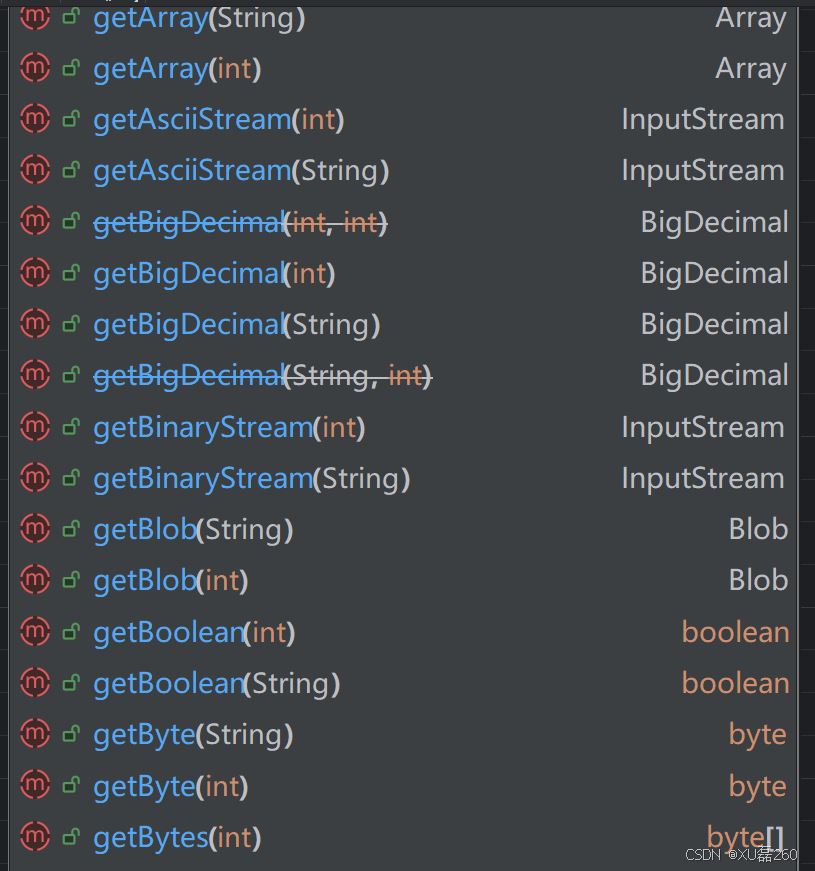815x871 pixels.
Task: Select getArray(String) at top of list
Action: (x=403, y=18)
